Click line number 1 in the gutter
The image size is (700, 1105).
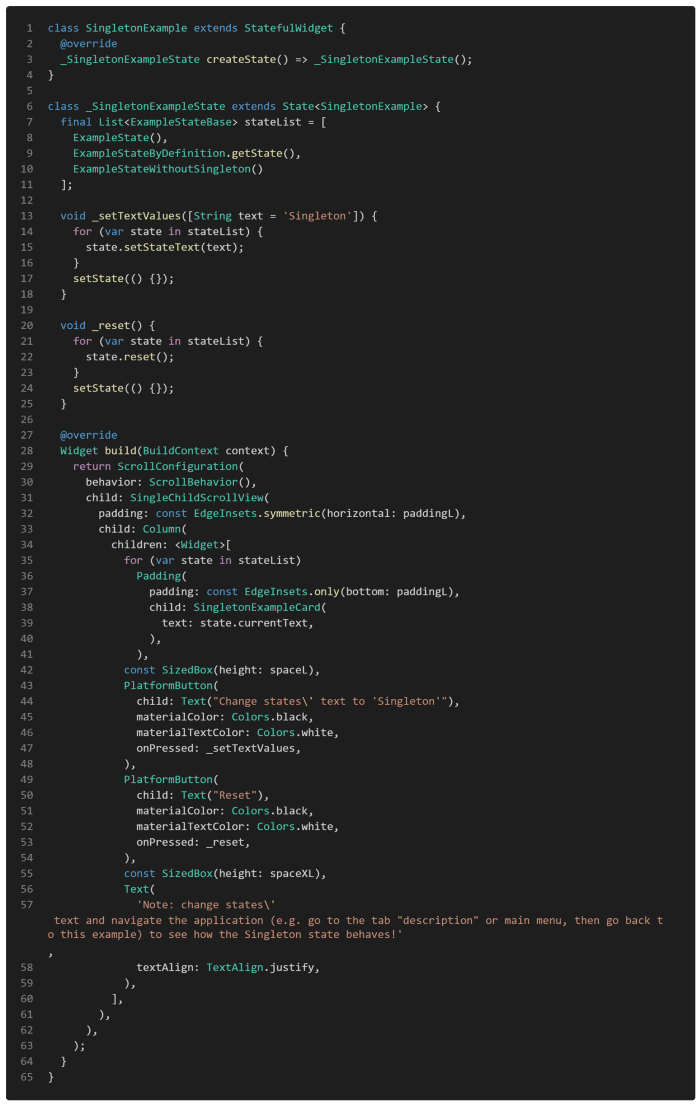click(30, 28)
